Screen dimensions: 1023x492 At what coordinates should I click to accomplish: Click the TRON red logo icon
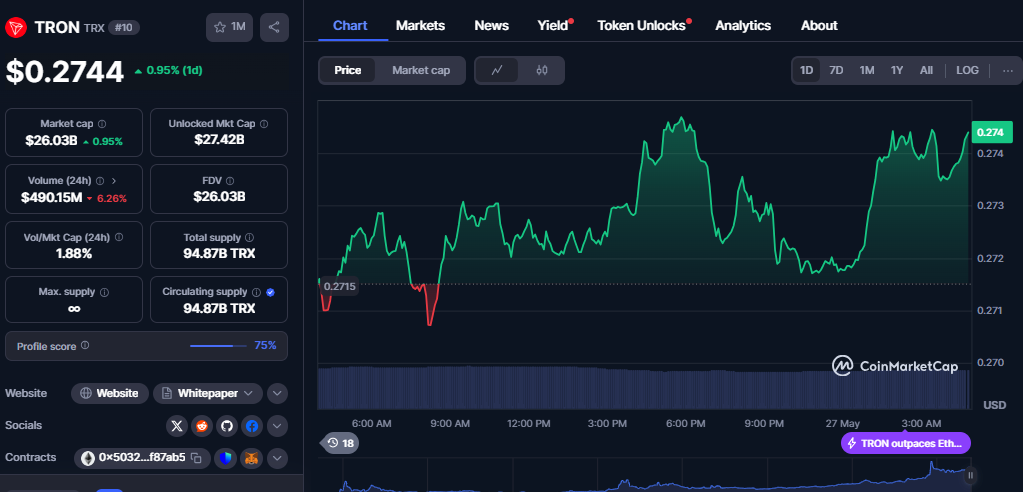point(16,27)
